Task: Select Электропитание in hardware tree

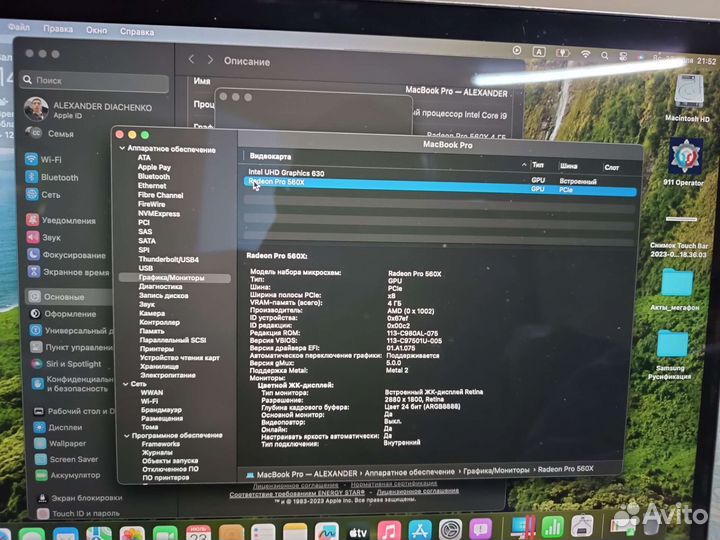Action: 168,375
